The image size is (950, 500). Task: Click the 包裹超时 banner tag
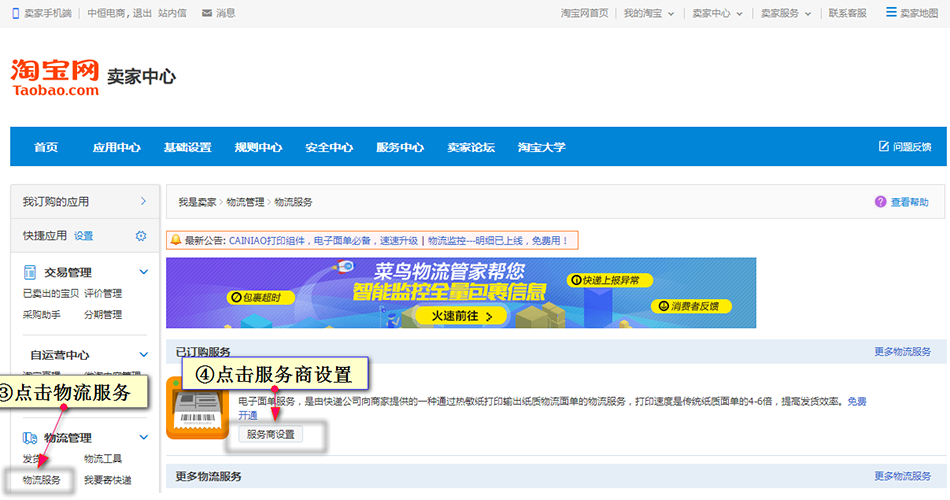pyautogui.click(x=261, y=298)
